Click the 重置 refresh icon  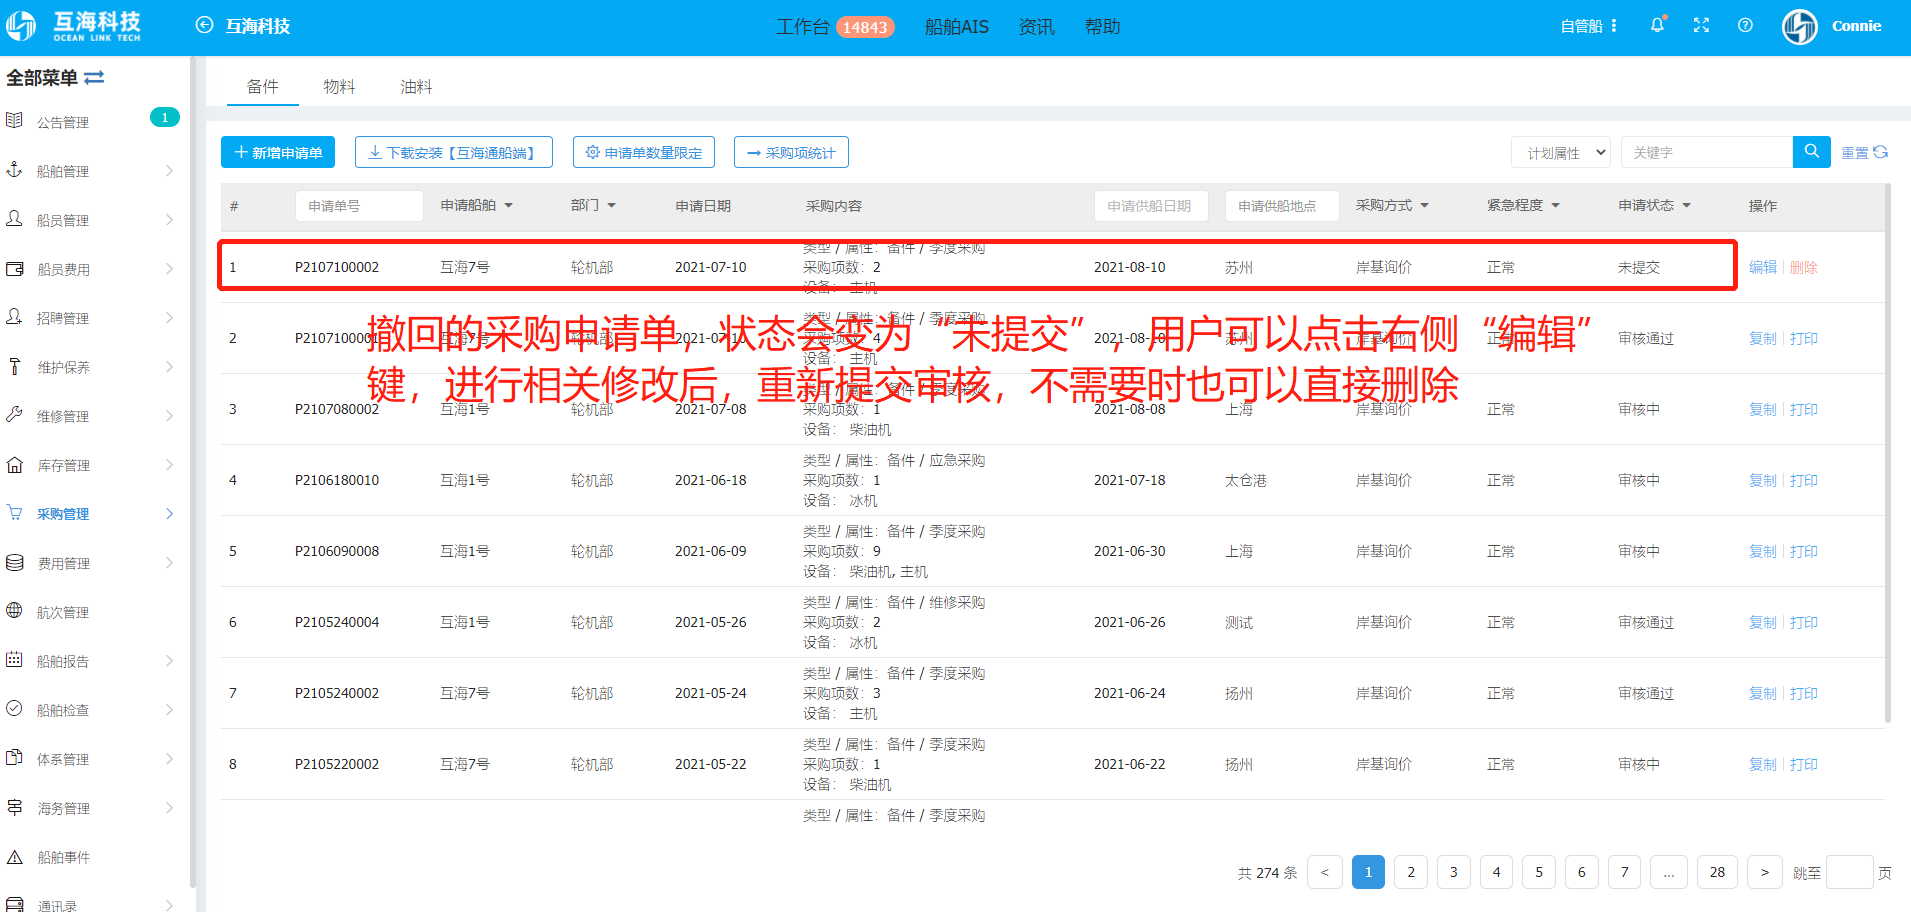1881,152
